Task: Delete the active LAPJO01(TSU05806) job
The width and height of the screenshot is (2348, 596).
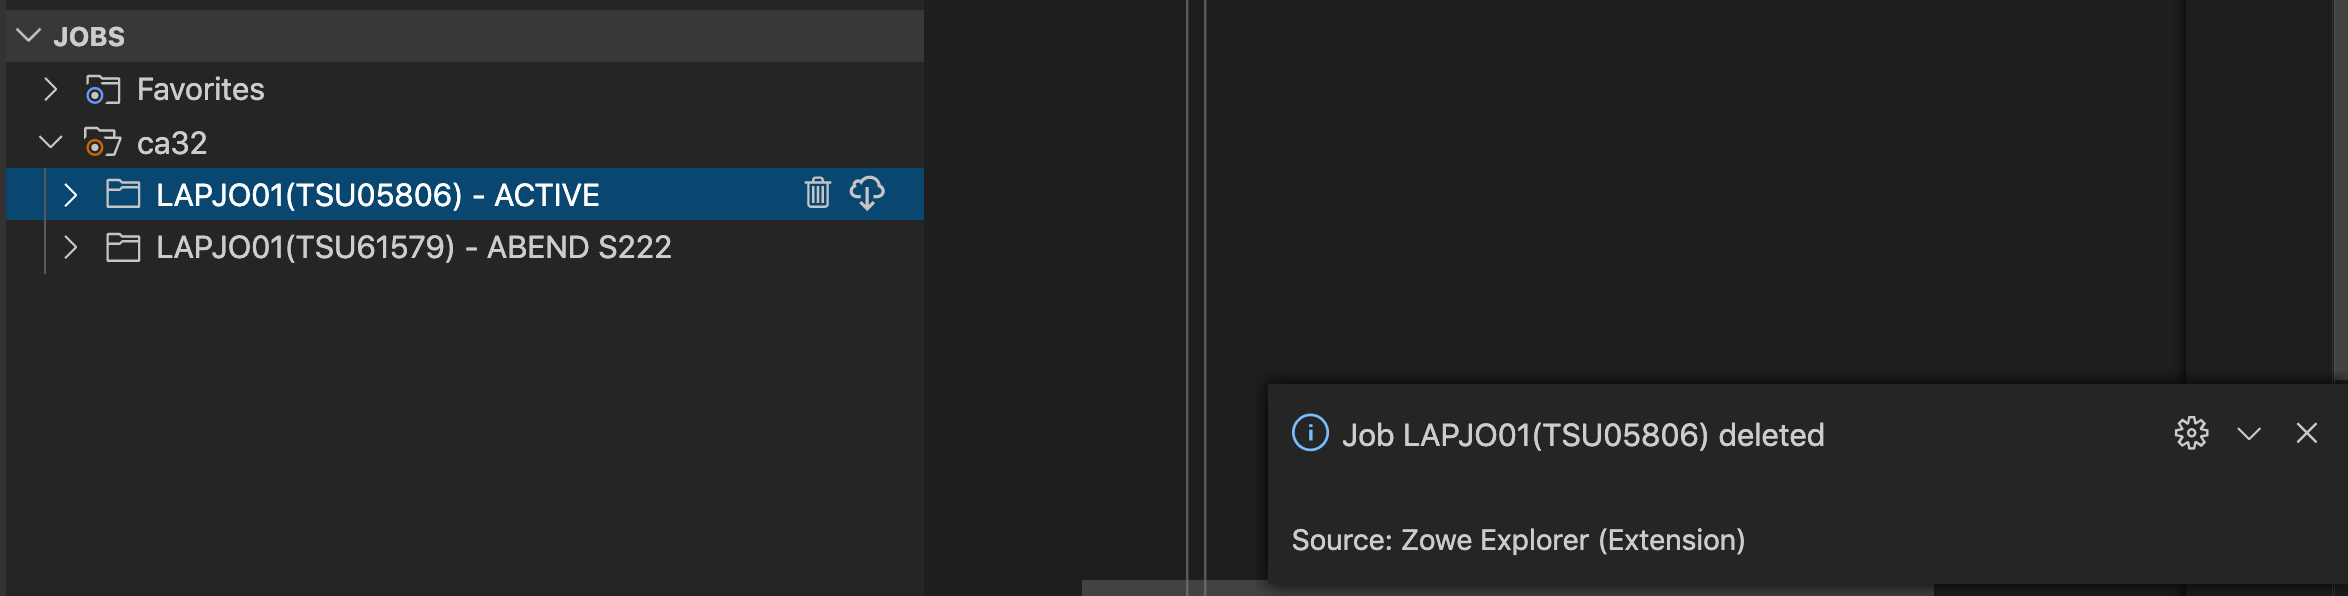Action: [x=817, y=194]
